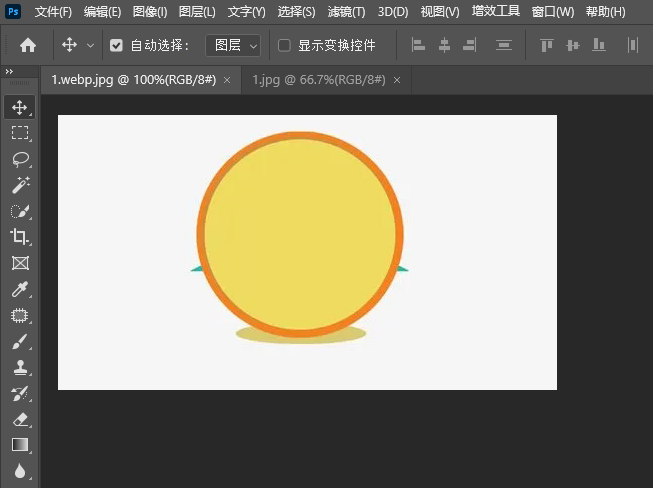Screen dimensions: 653x488
Task: Align left edges of layers
Action: 418,45
